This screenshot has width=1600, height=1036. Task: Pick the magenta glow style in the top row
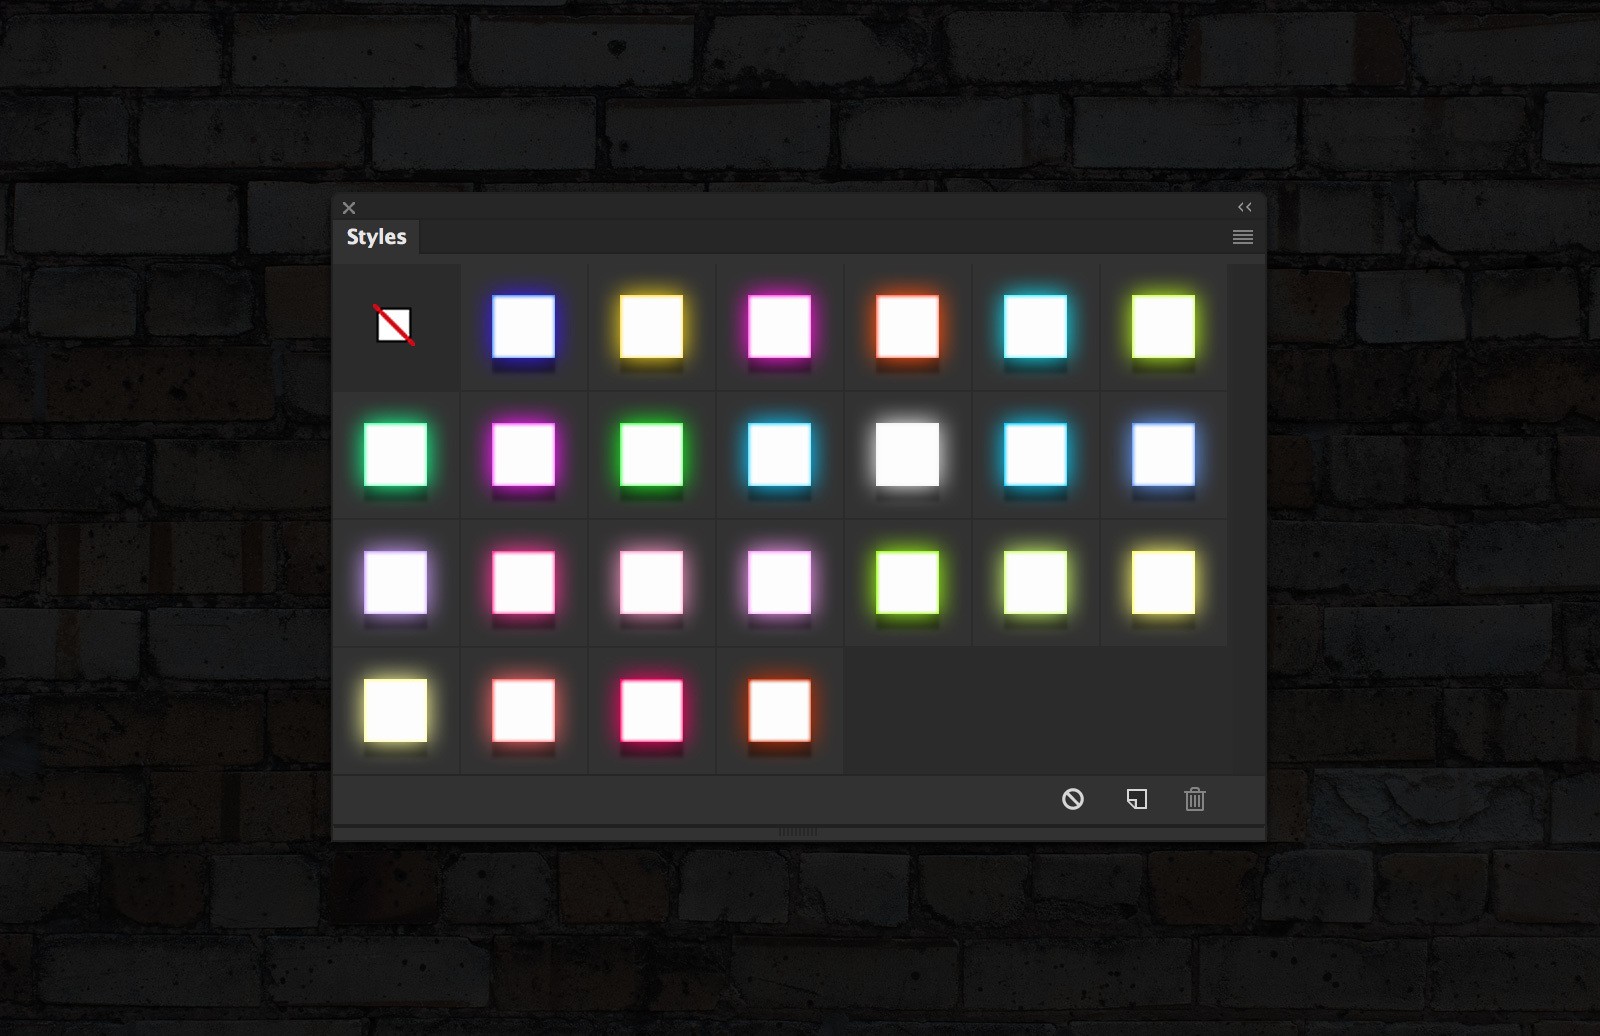coord(779,326)
